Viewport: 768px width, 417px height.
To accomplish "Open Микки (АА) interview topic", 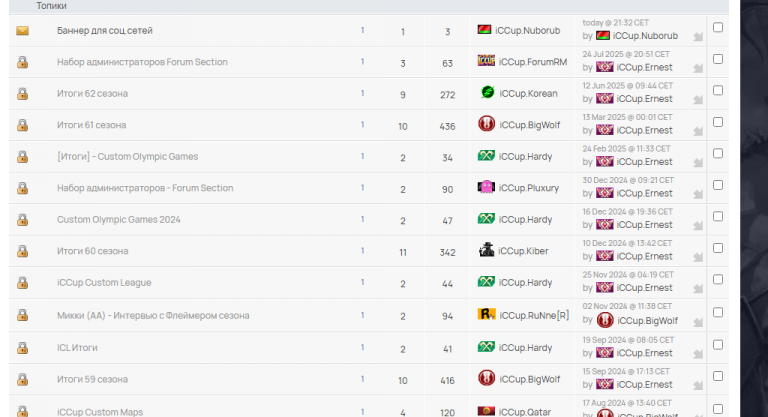I will click(x=153, y=316).
